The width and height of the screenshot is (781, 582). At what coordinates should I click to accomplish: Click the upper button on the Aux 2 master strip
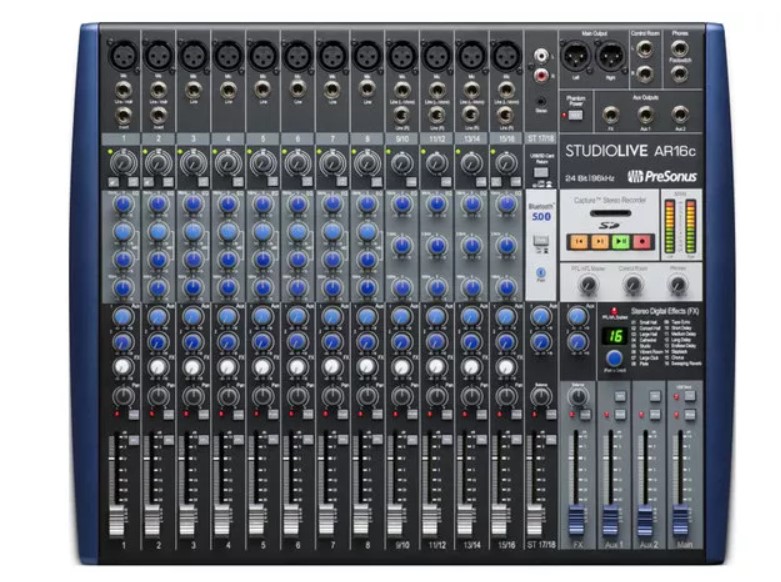pos(655,396)
